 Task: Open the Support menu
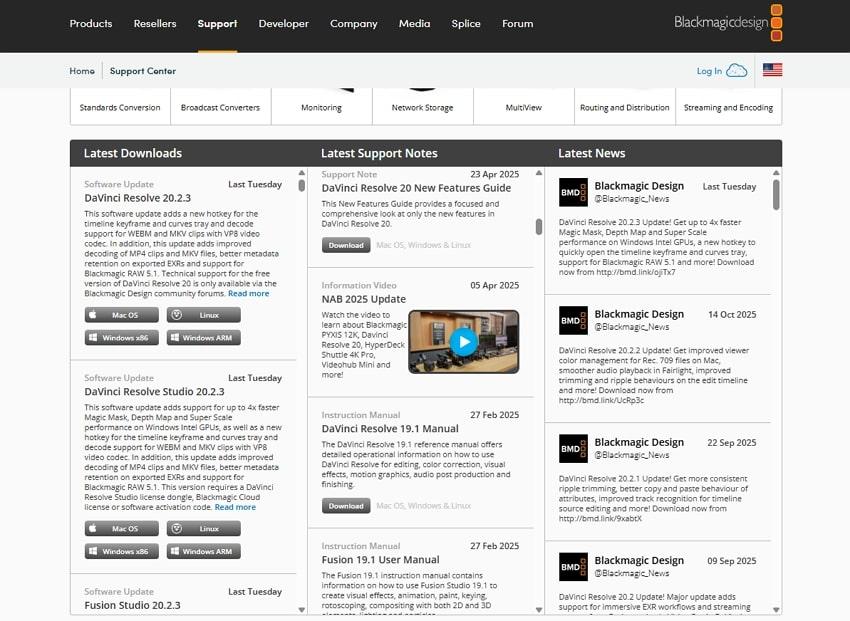click(x=217, y=24)
